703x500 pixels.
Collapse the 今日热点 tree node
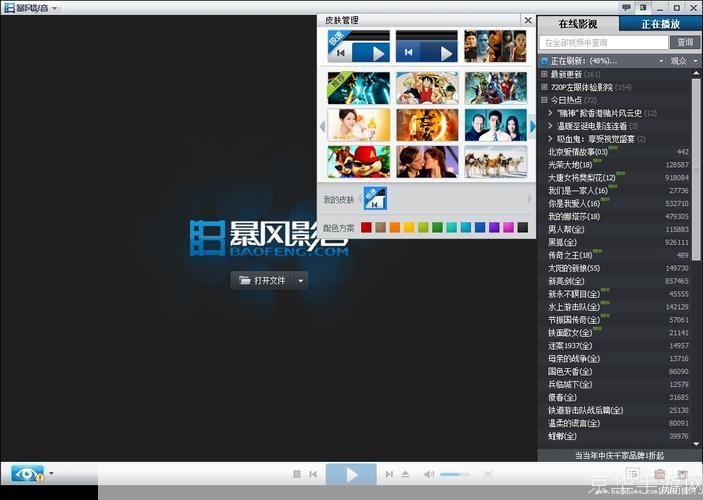544,100
